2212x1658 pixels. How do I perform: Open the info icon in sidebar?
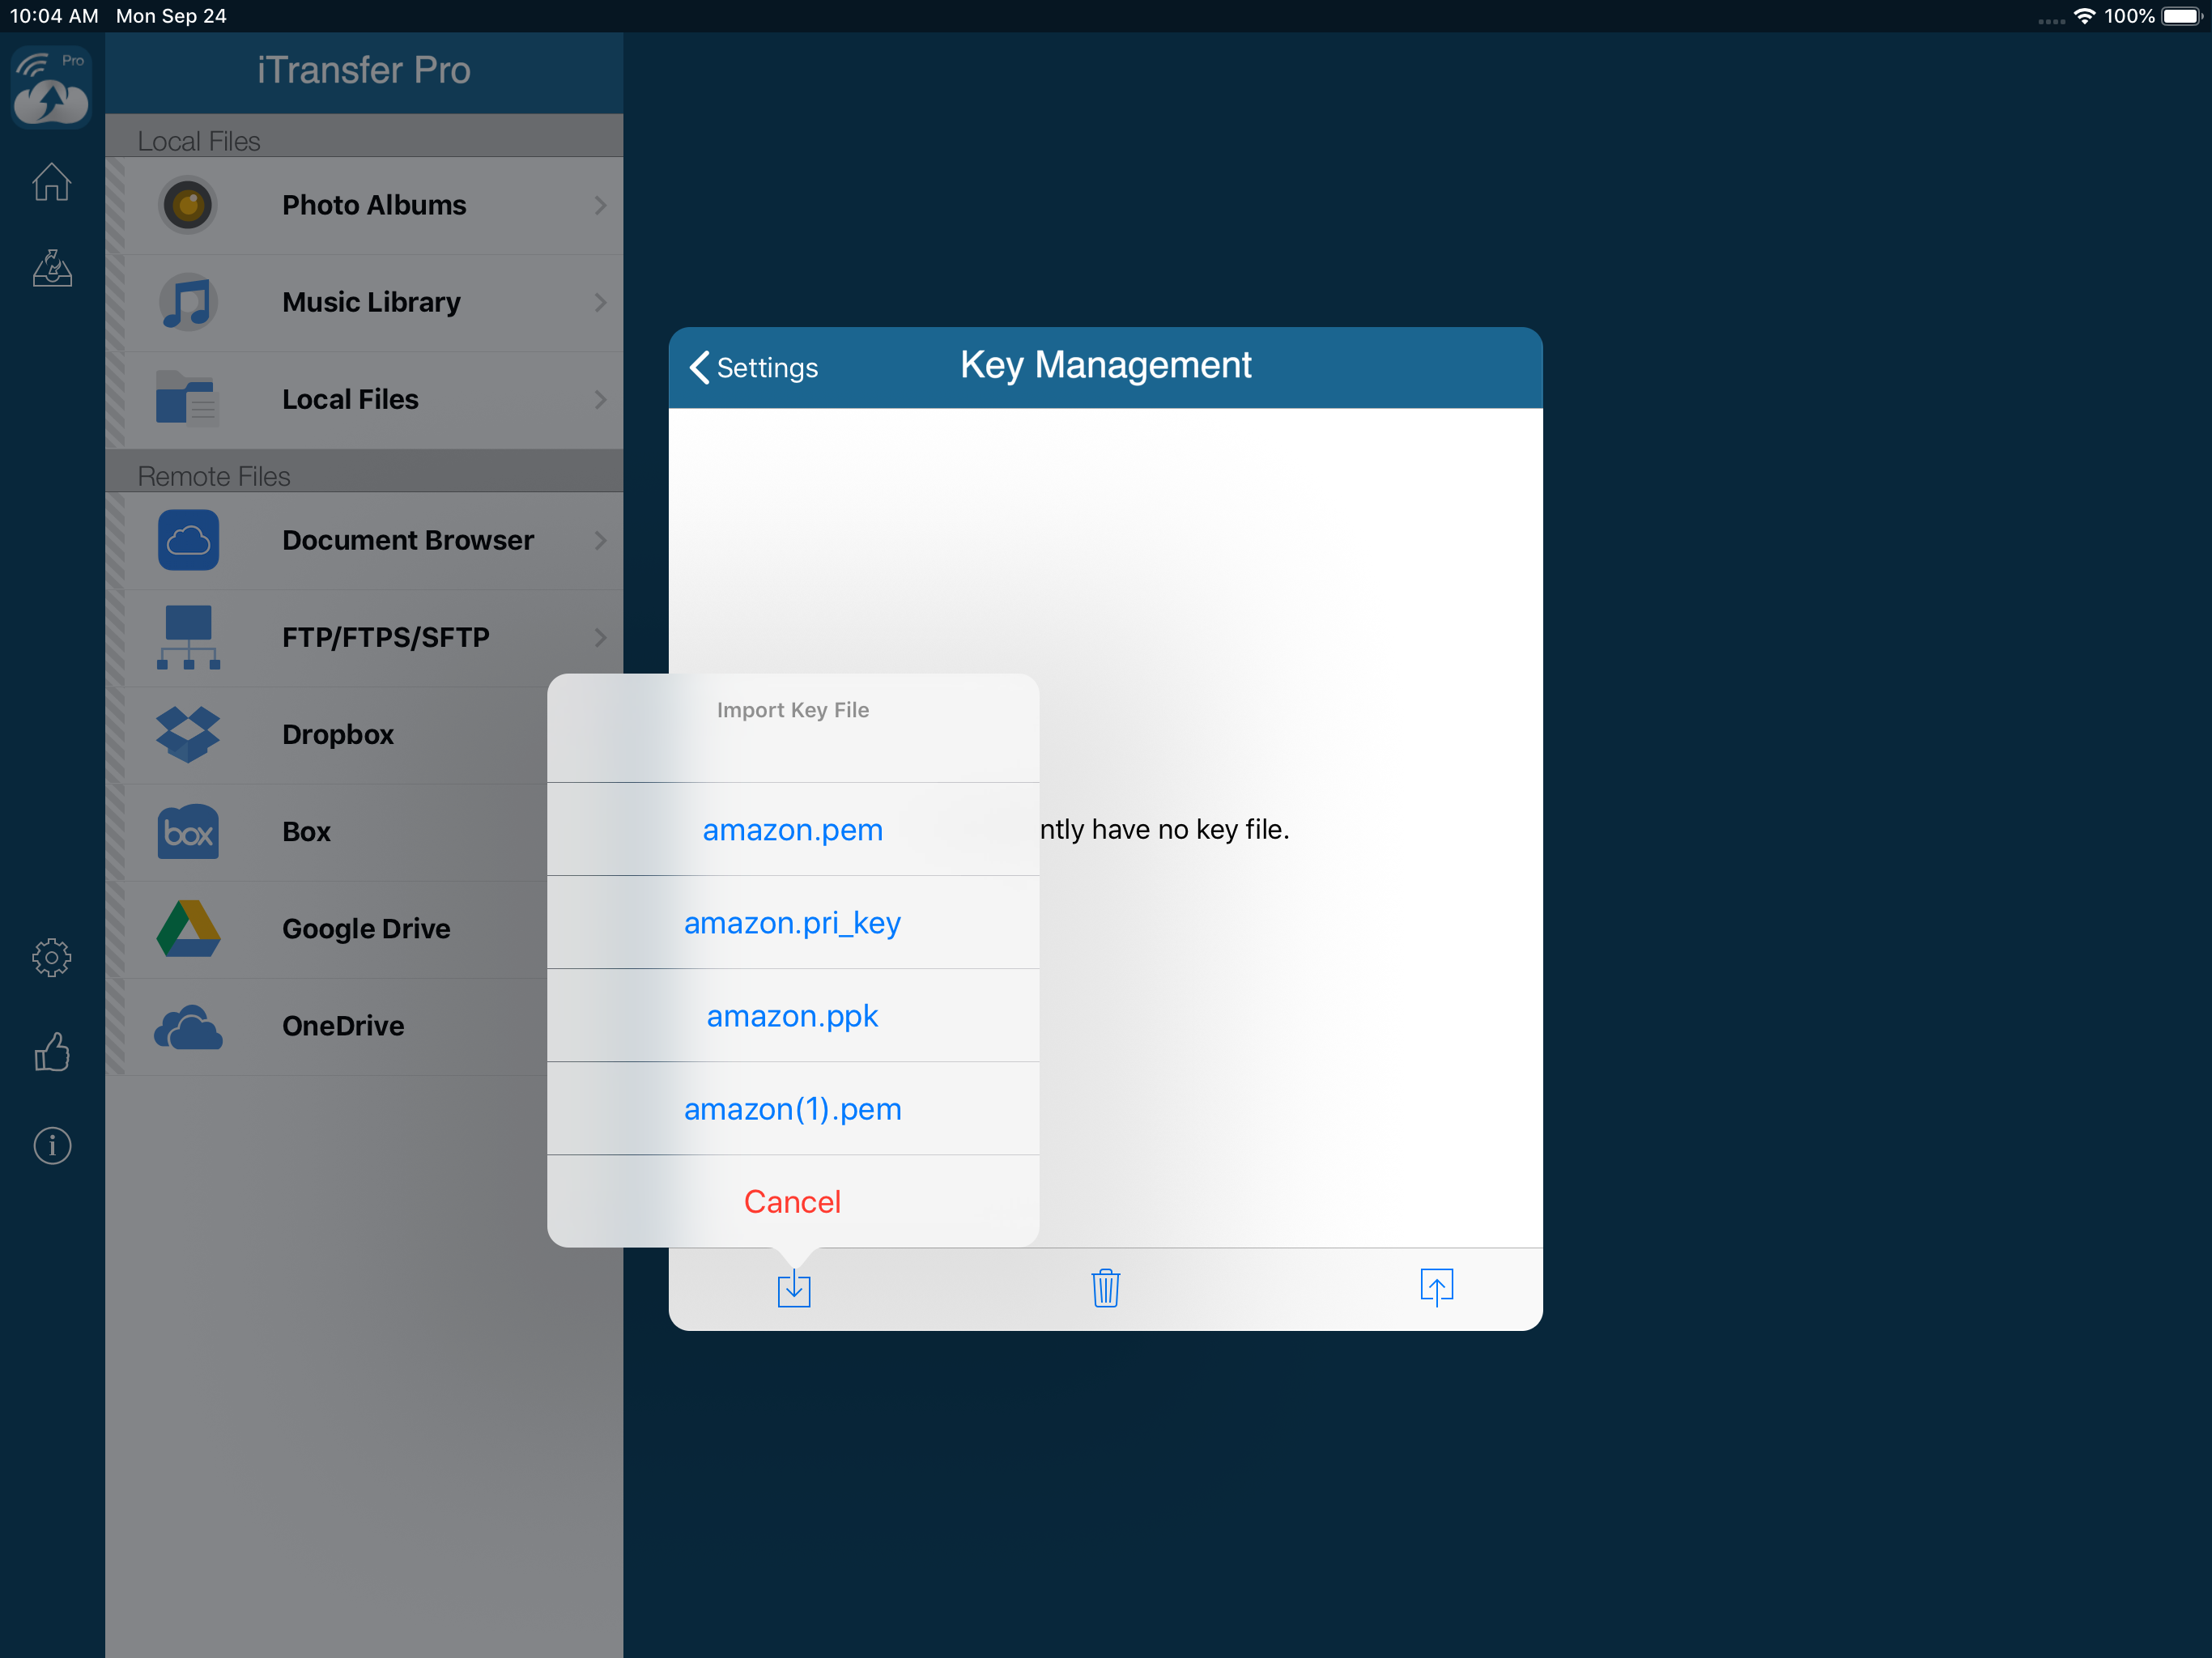click(52, 1145)
